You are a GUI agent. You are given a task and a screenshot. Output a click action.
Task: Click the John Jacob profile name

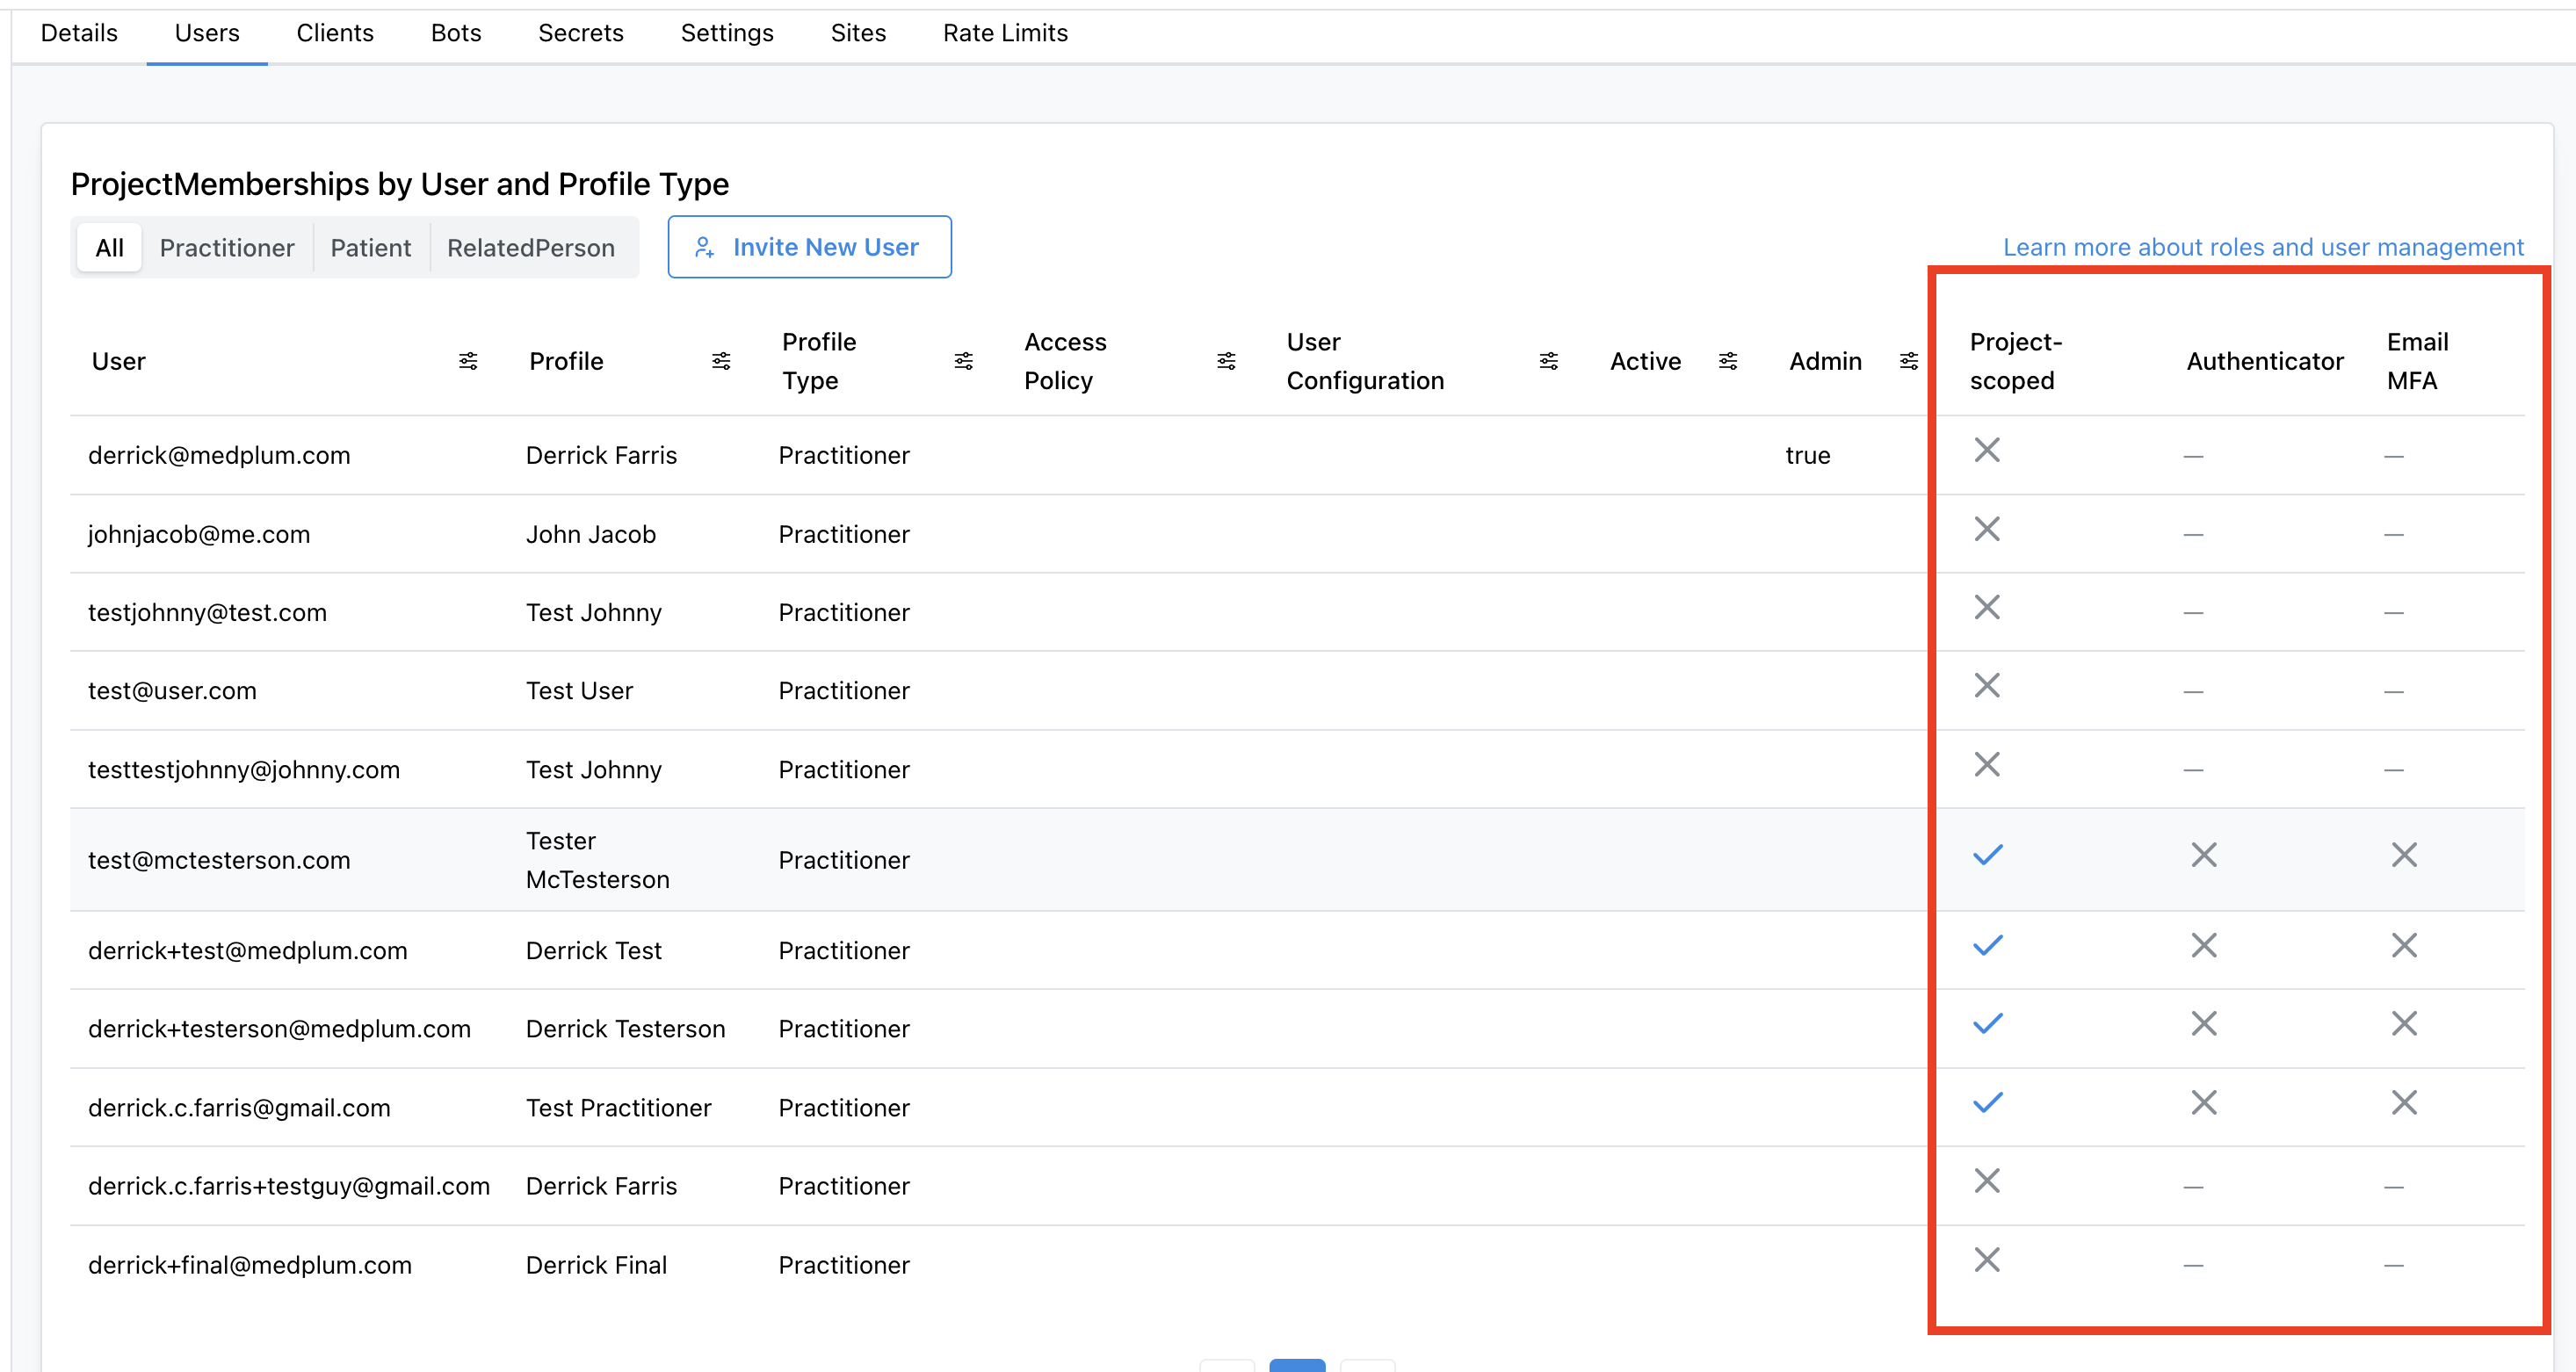591,534
